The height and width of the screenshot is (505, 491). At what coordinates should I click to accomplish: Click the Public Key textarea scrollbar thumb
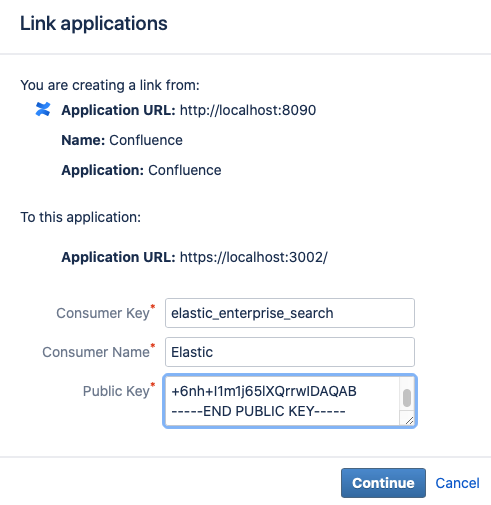[x=407, y=398]
